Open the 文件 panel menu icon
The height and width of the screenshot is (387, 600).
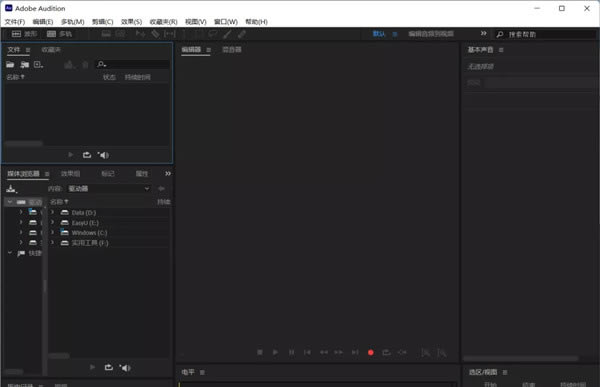28,50
